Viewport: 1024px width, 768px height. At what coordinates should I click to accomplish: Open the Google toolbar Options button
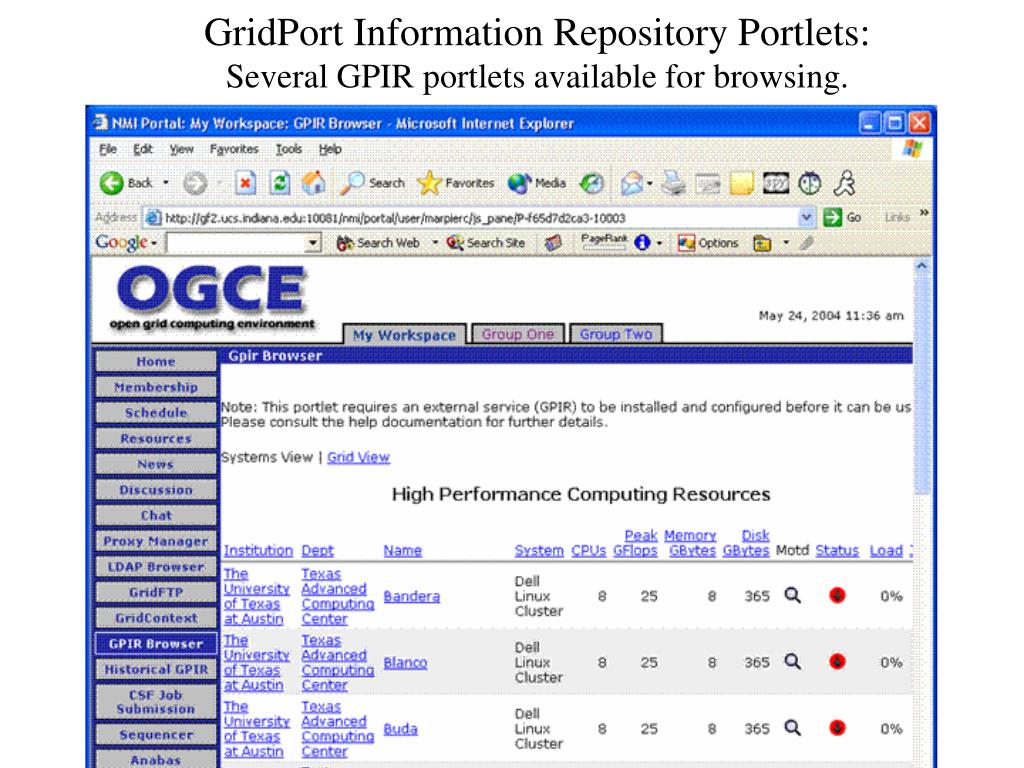coord(708,243)
